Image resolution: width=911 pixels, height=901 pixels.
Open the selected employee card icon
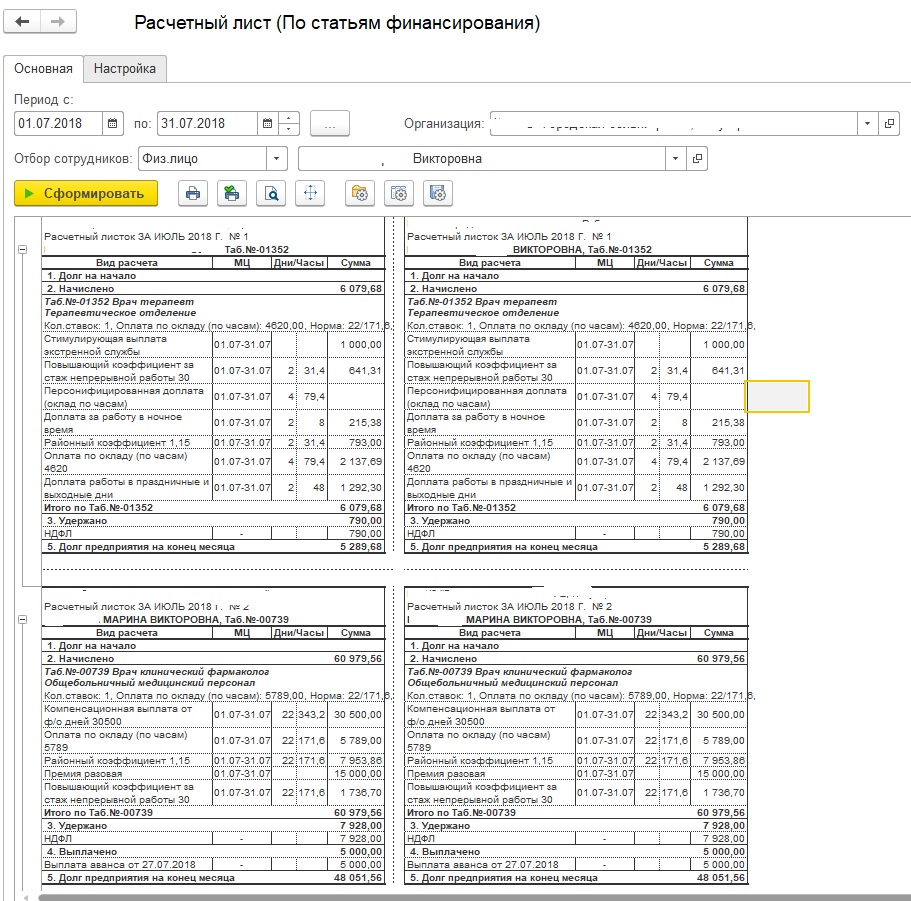[697, 158]
